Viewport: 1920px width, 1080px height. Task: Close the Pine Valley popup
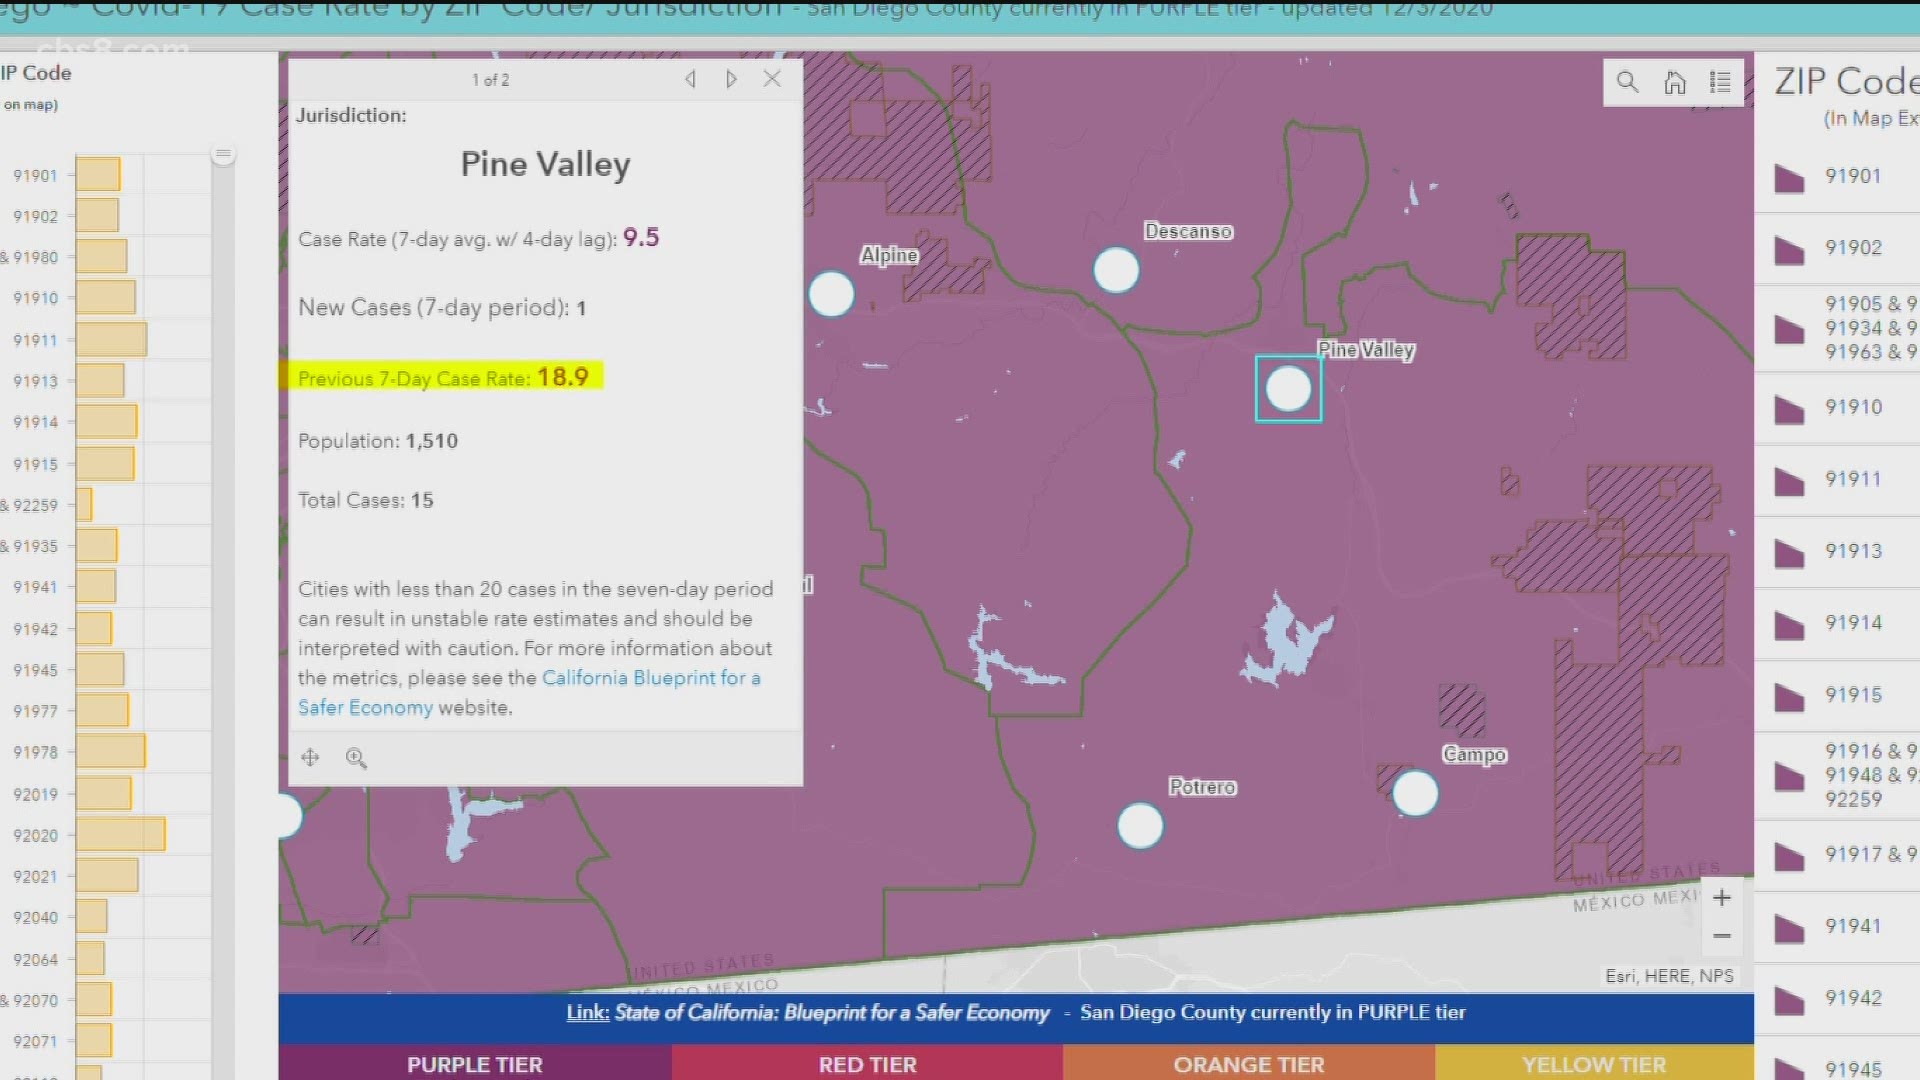coord(774,79)
